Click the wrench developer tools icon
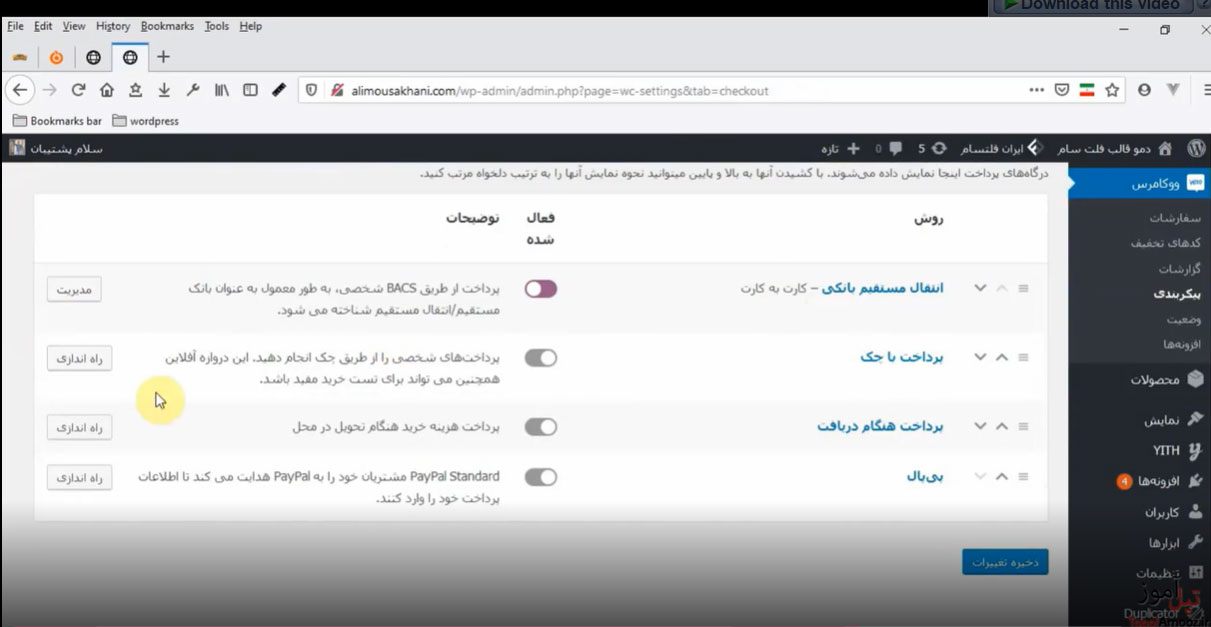Screen dimensions: 1211x627 point(193,90)
